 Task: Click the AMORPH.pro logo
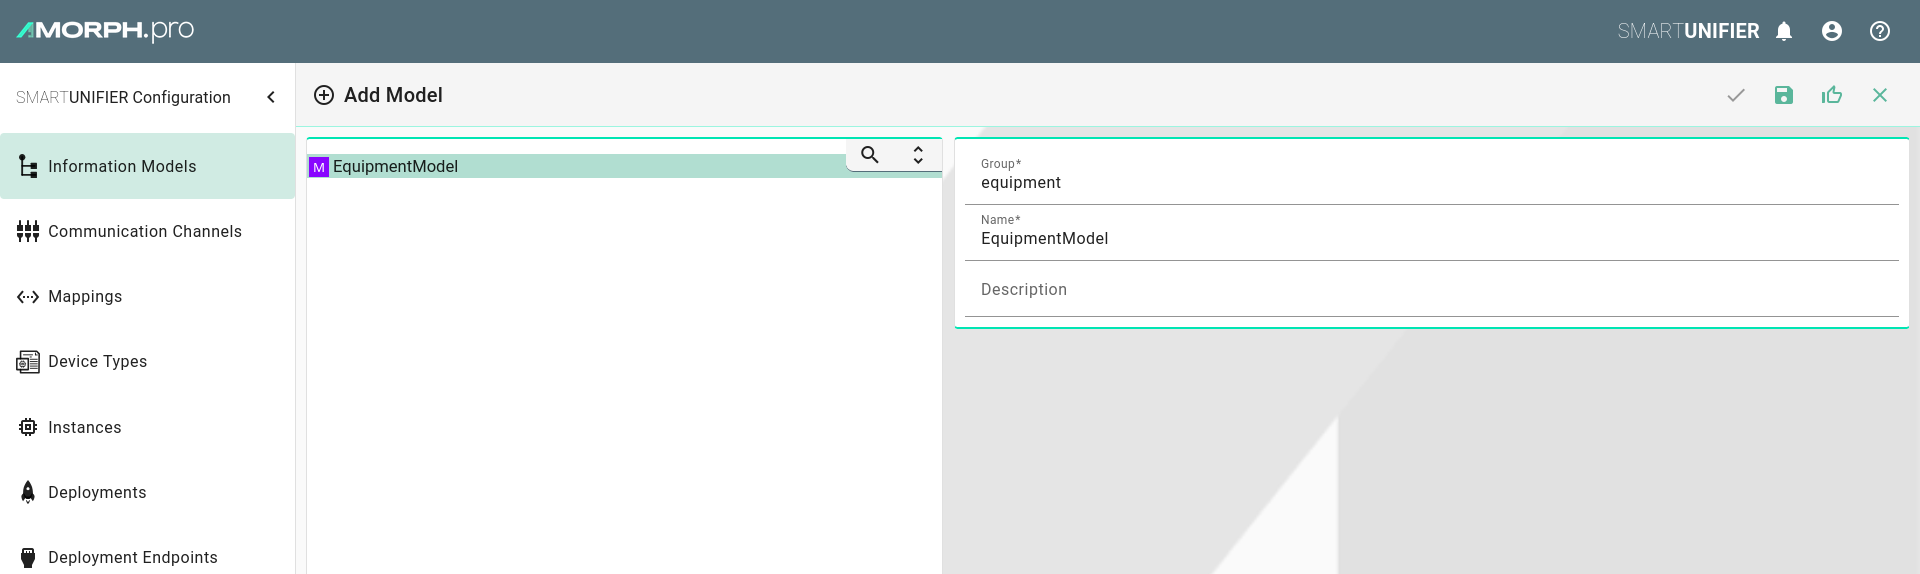[x=105, y=30]
